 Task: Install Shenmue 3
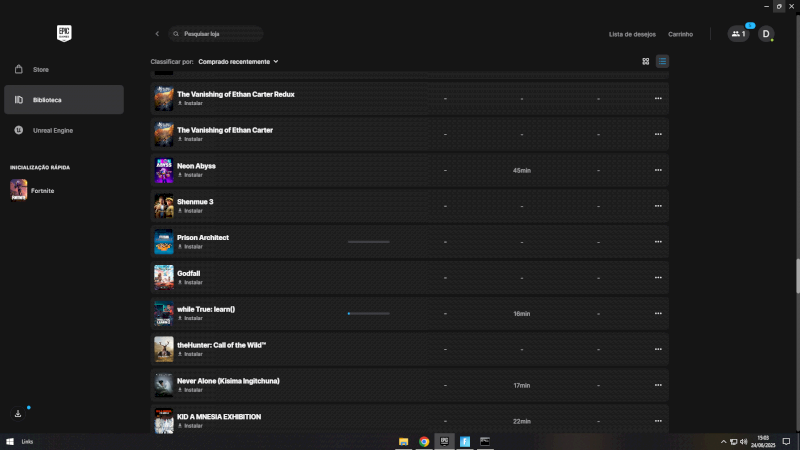190,211
